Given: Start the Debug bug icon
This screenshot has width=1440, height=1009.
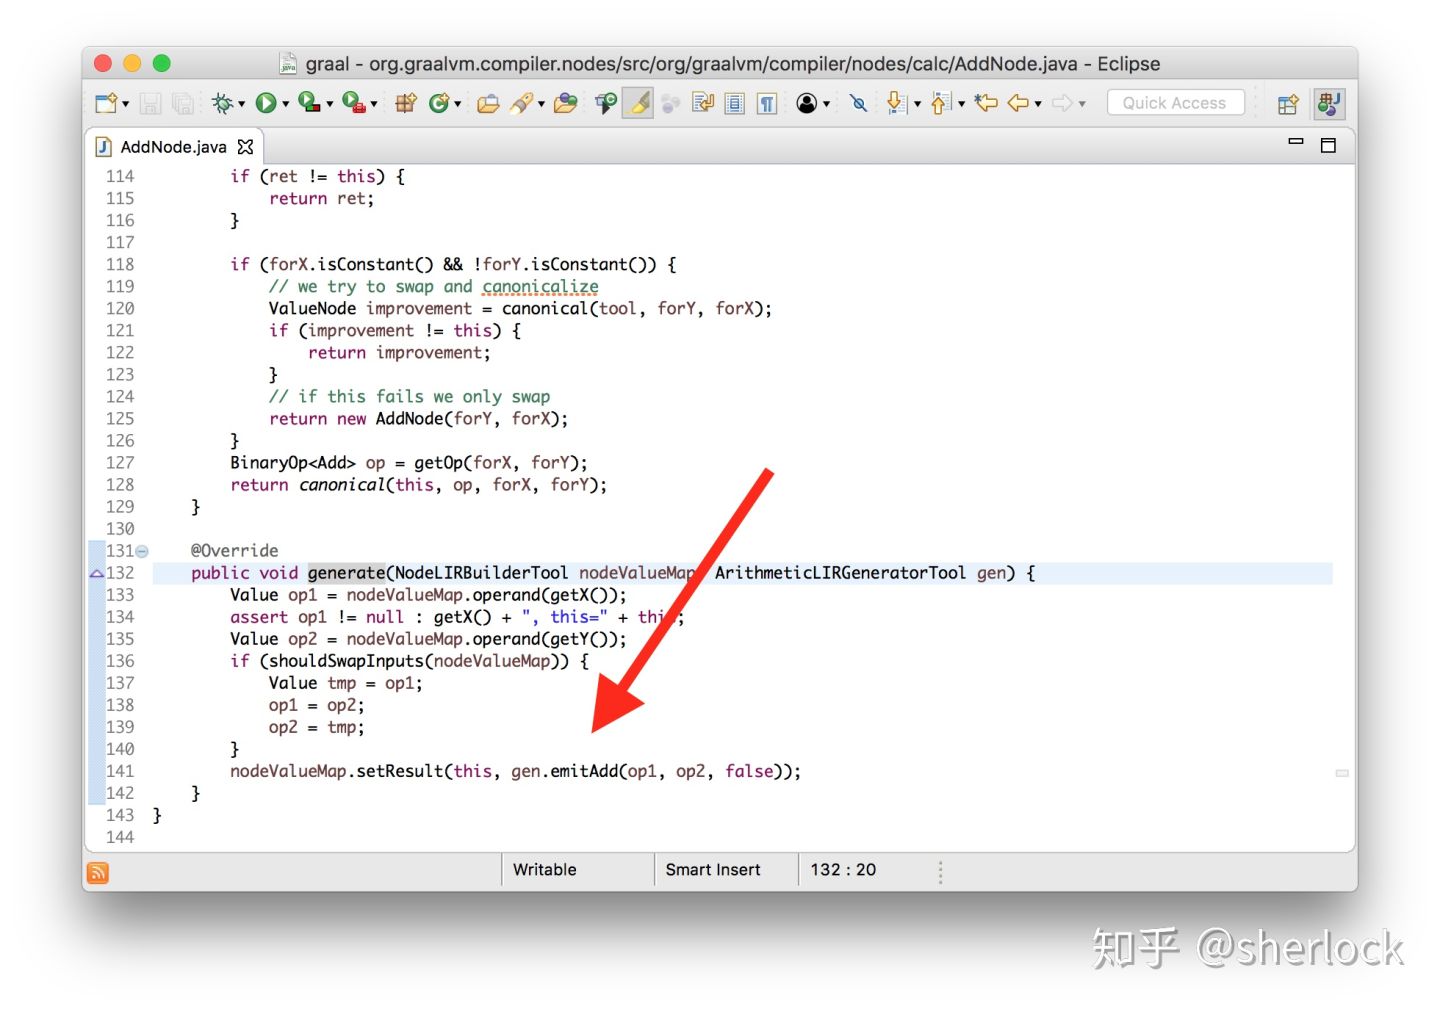Looking at the screenshot, I should [222, 103].
